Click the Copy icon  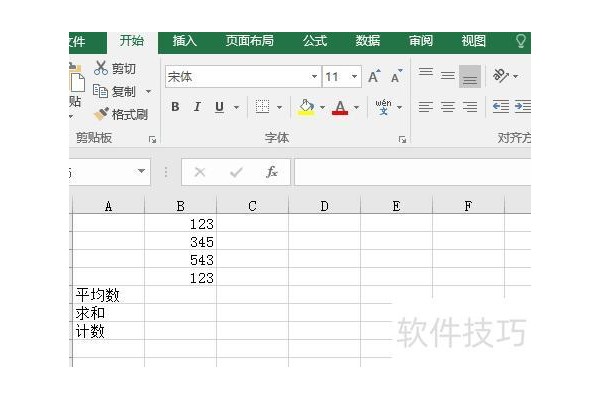[x=101, y=91]
